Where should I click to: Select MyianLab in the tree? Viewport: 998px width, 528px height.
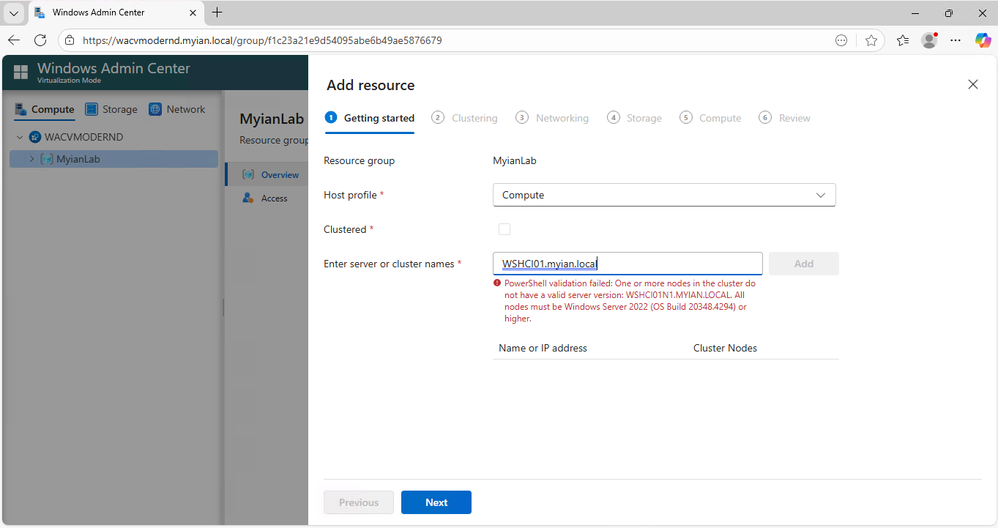tap(114, 159)
